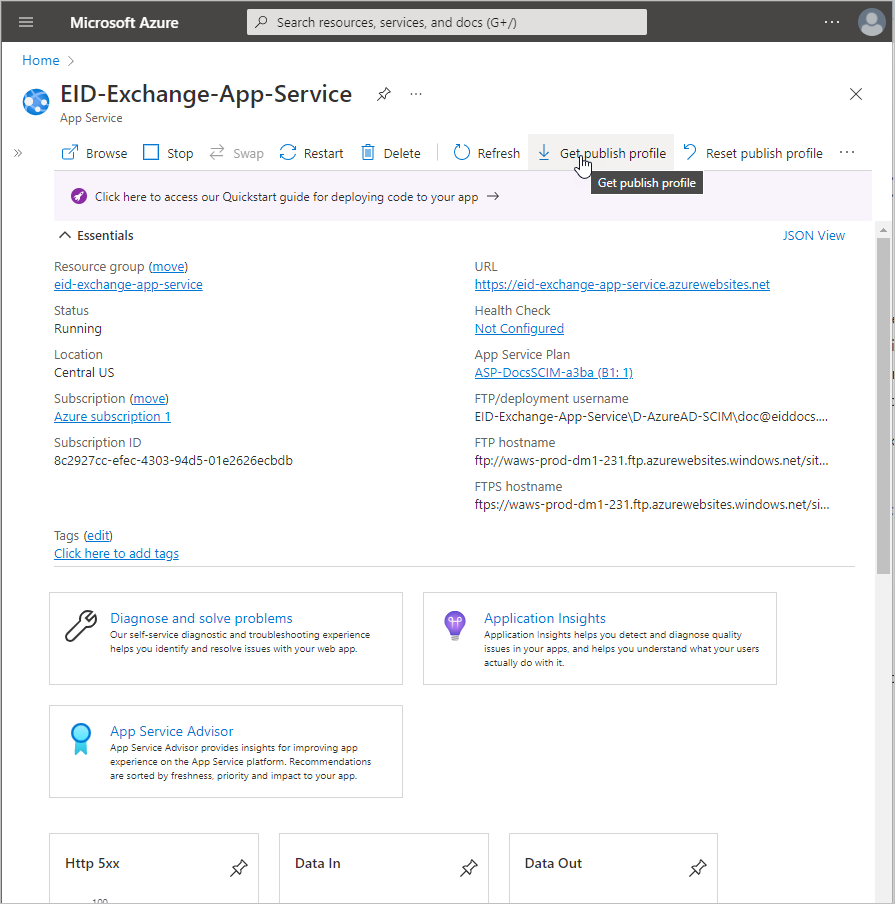Open the hamburger portal menu
The height and width of the screenshot is (904, 895).
pyautogui.click(x=26, y=22)
